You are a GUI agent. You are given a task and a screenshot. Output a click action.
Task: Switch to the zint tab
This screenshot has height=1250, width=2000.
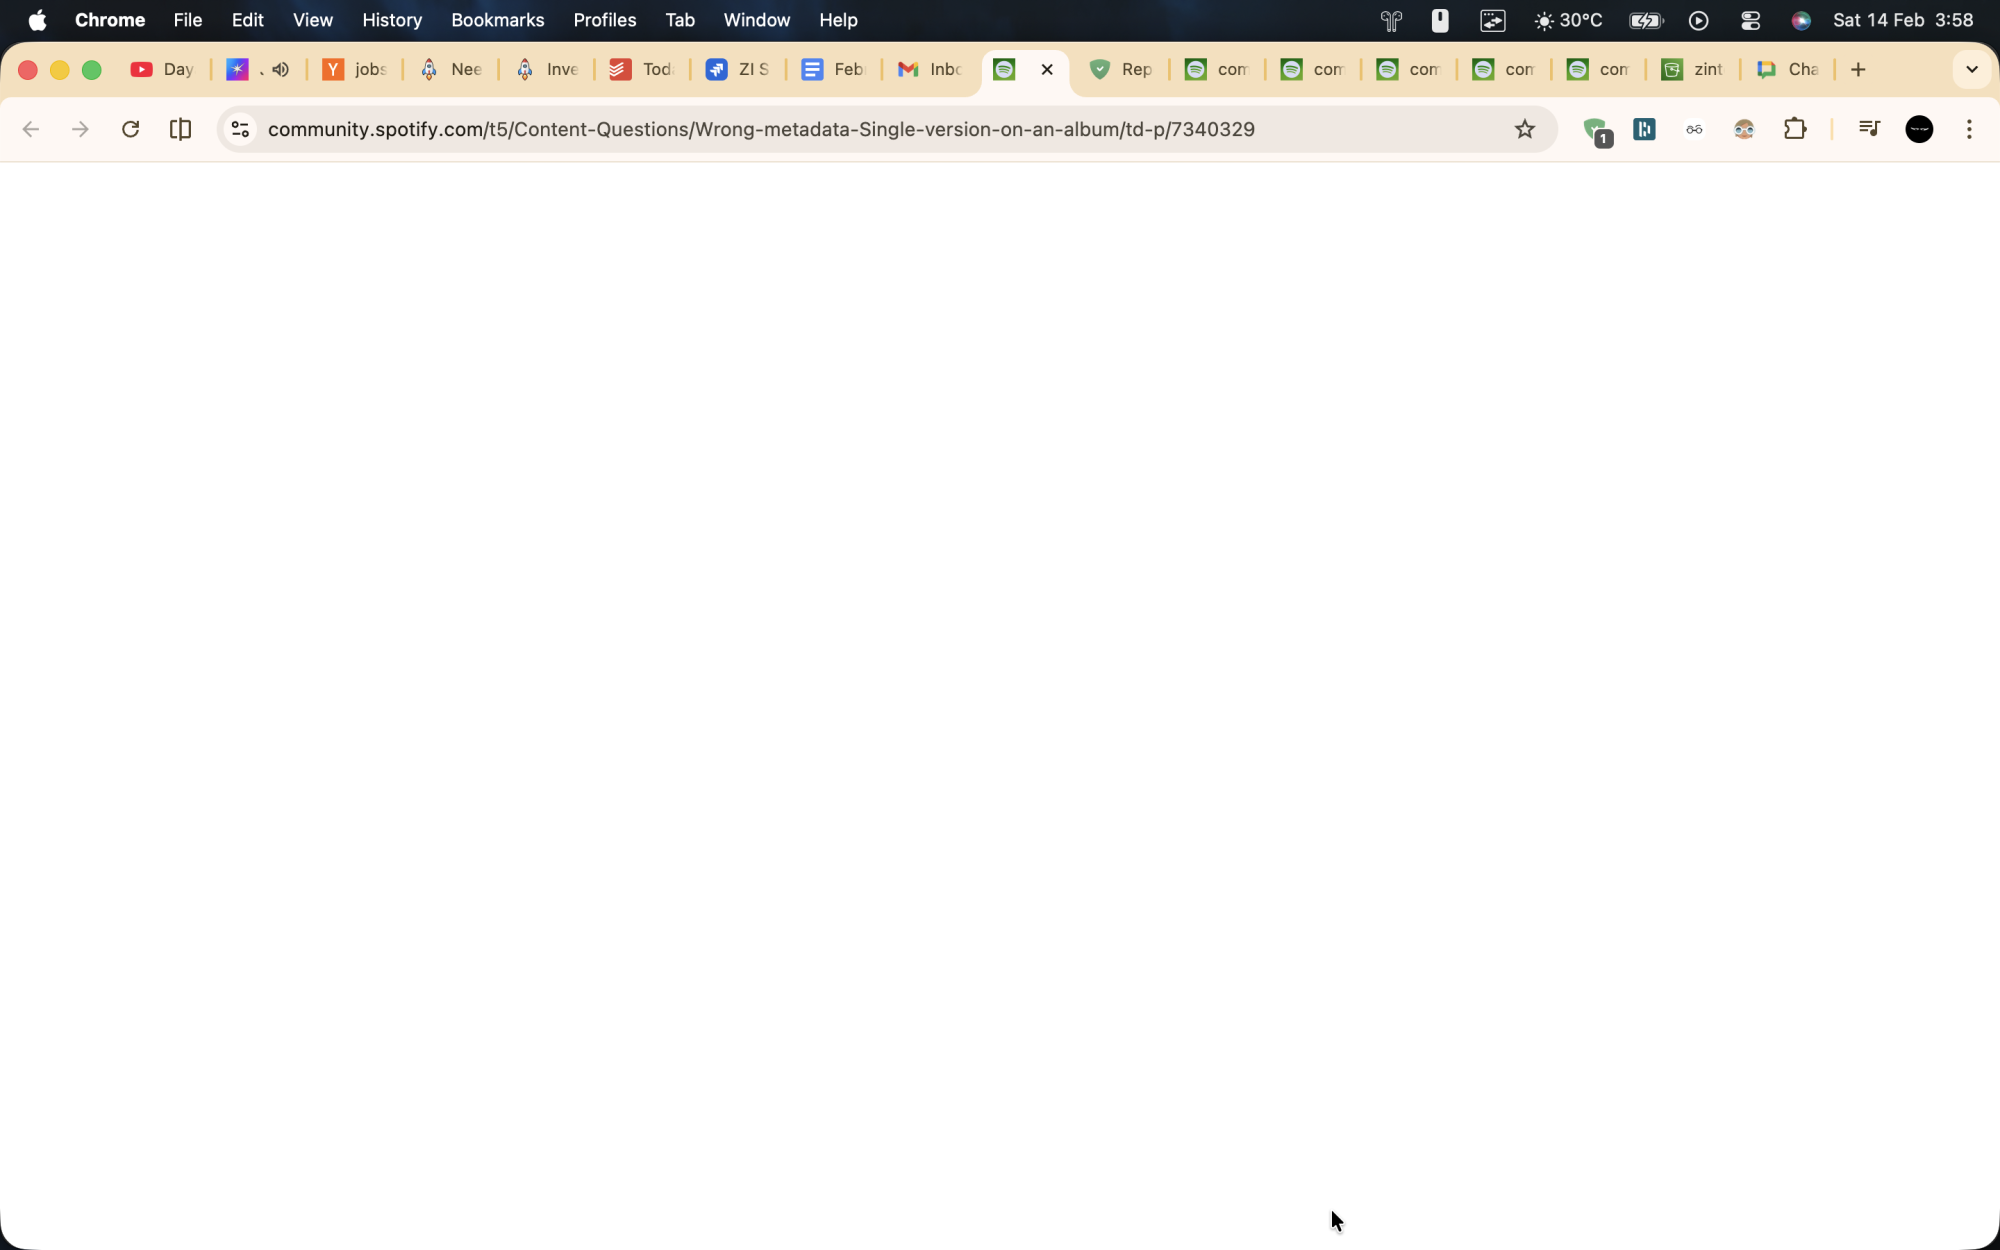click(1693, 69)
